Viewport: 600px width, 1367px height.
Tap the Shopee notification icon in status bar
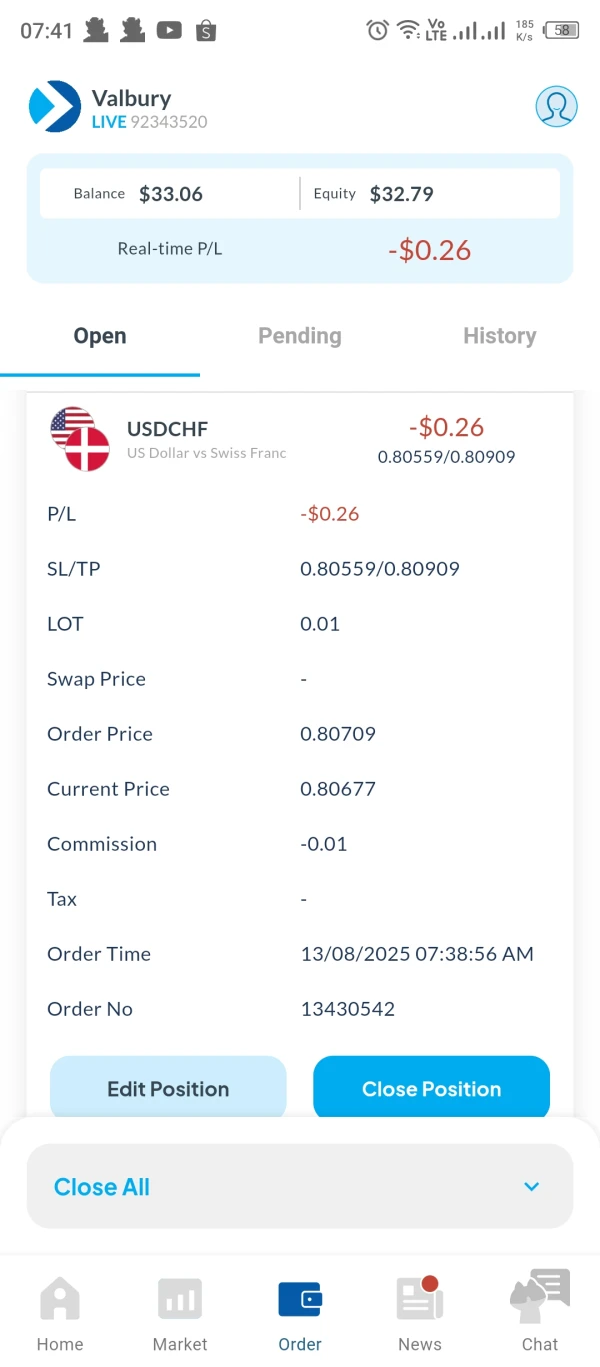click(x=206, y=31)
